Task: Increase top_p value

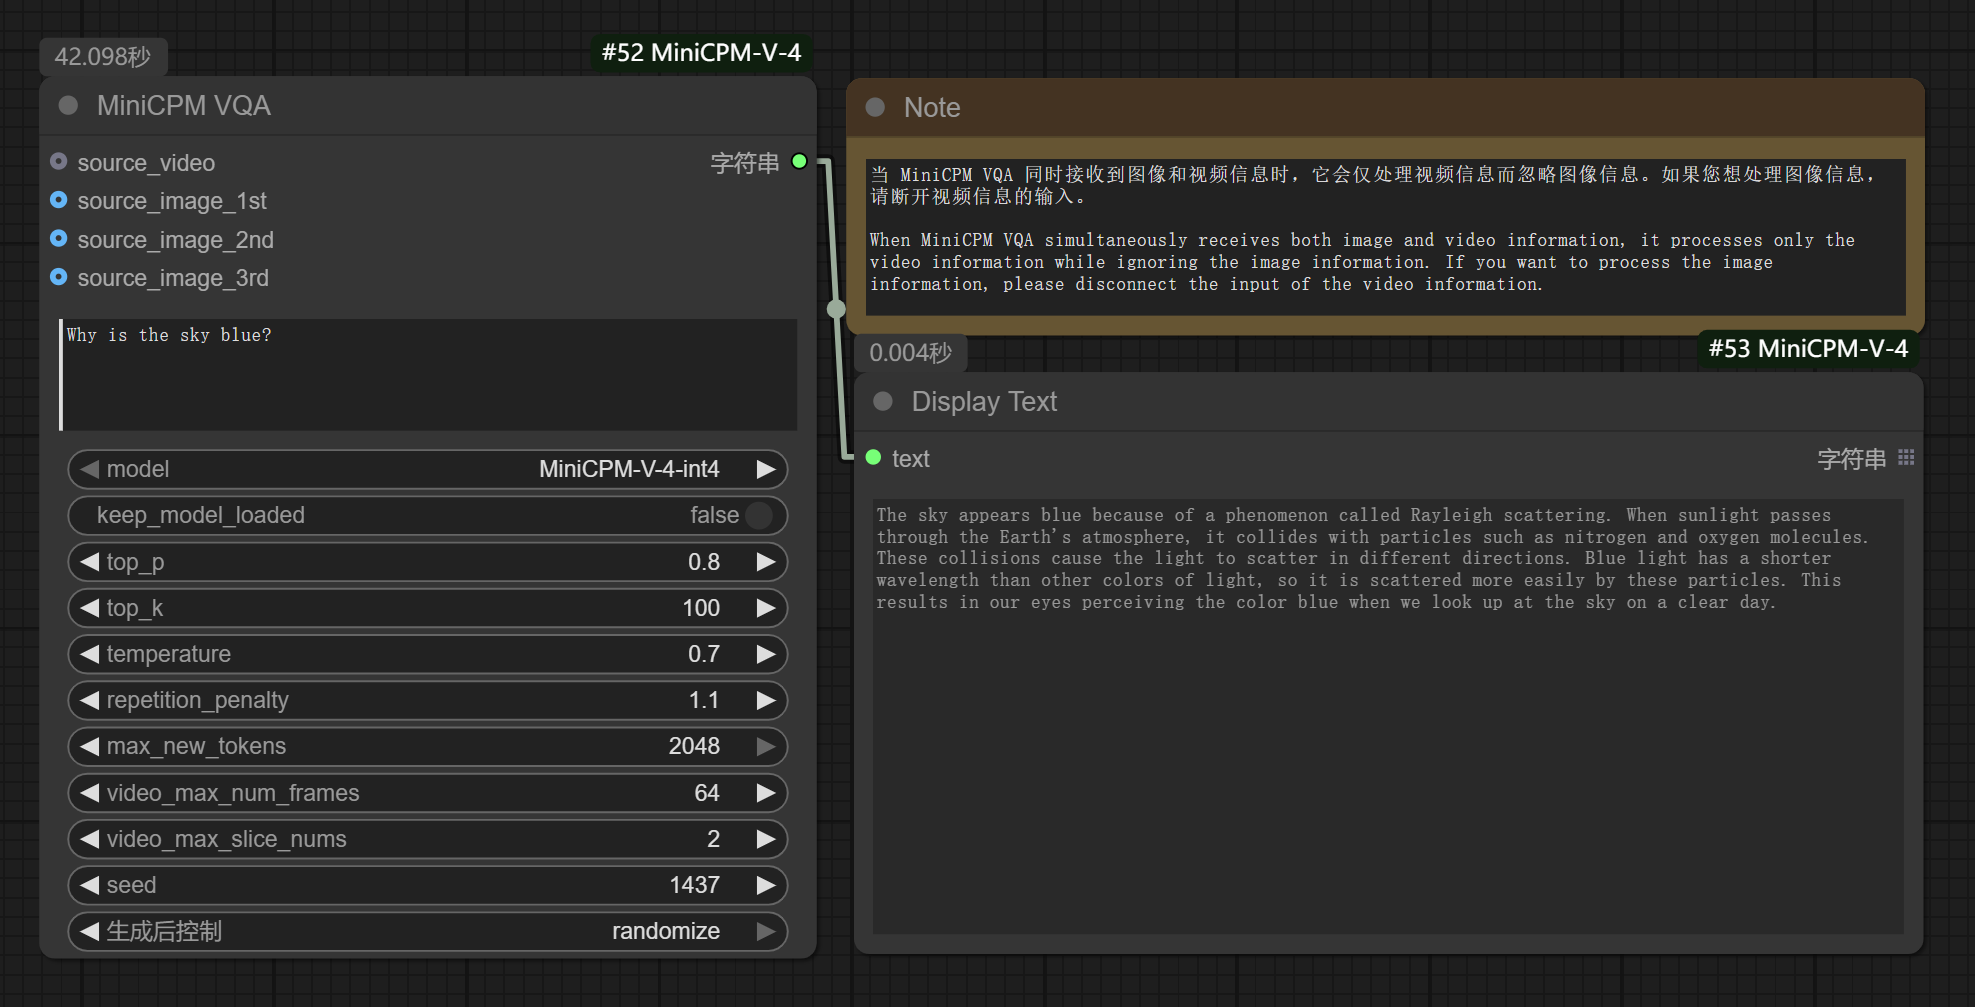Action: click(x=766, y=562)
